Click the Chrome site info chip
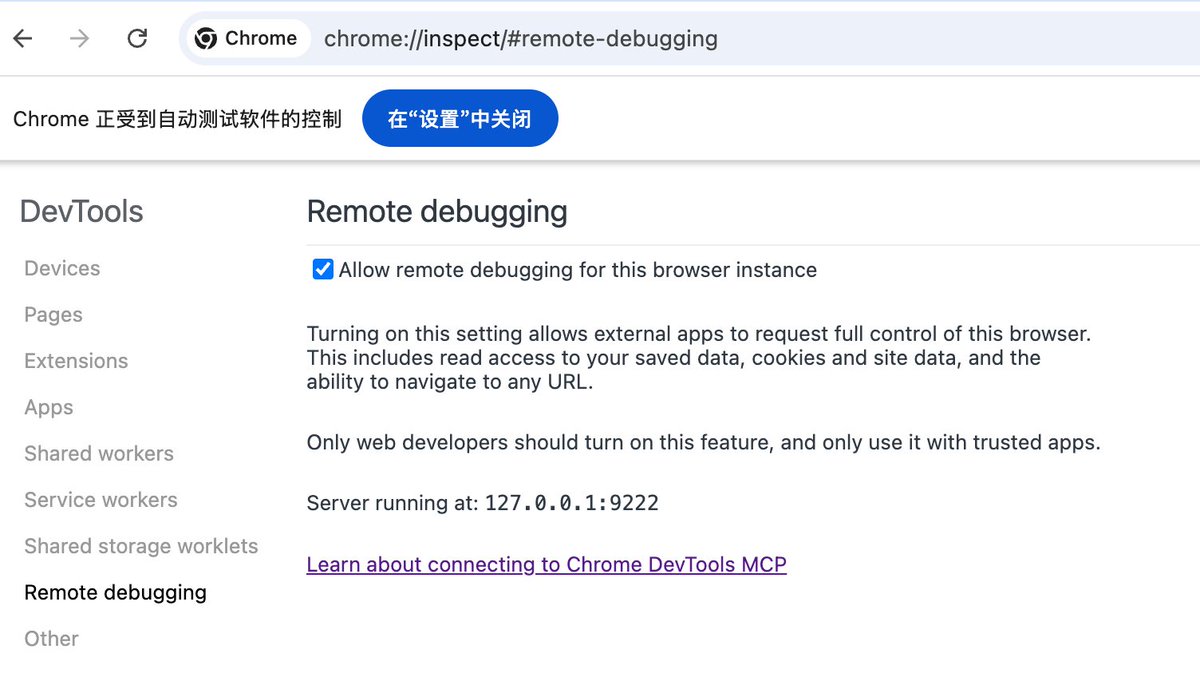 coord(247,39)
